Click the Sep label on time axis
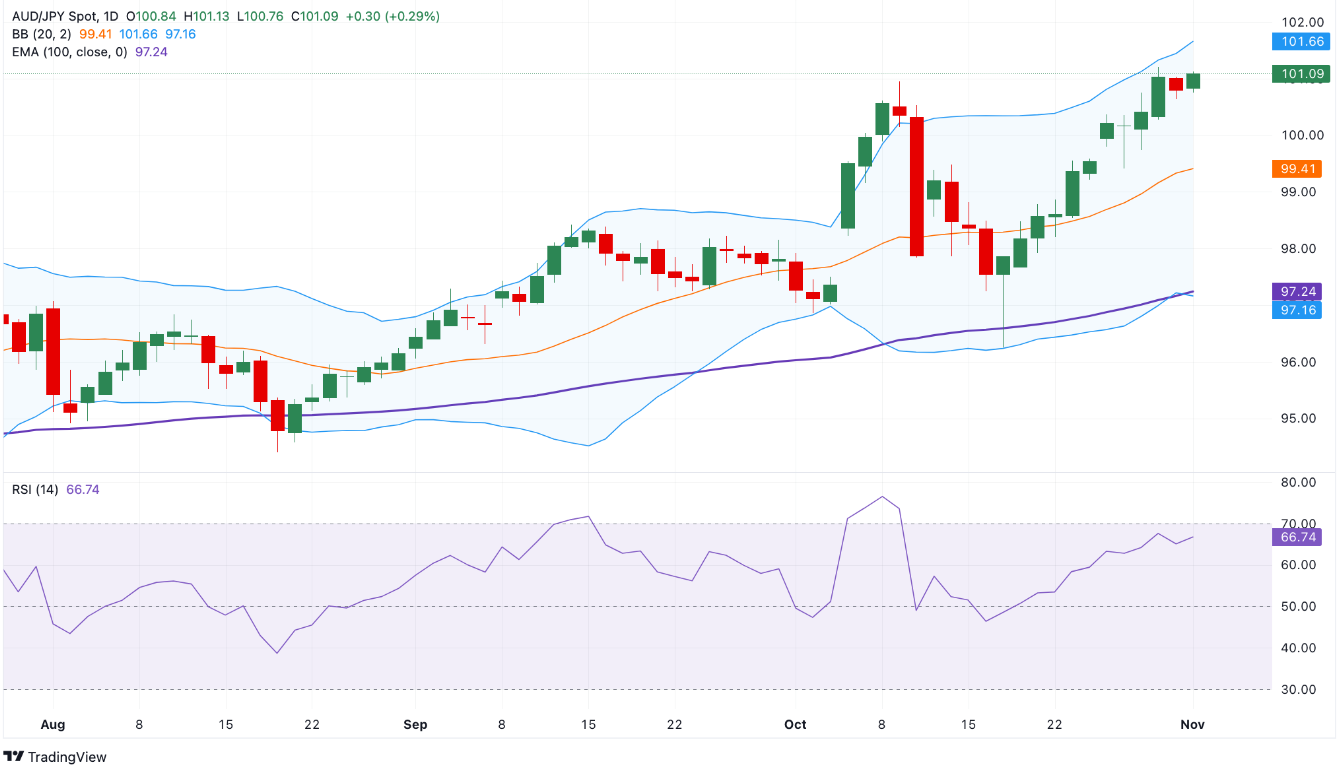The image size is (1341, 768). coord(415,724)
